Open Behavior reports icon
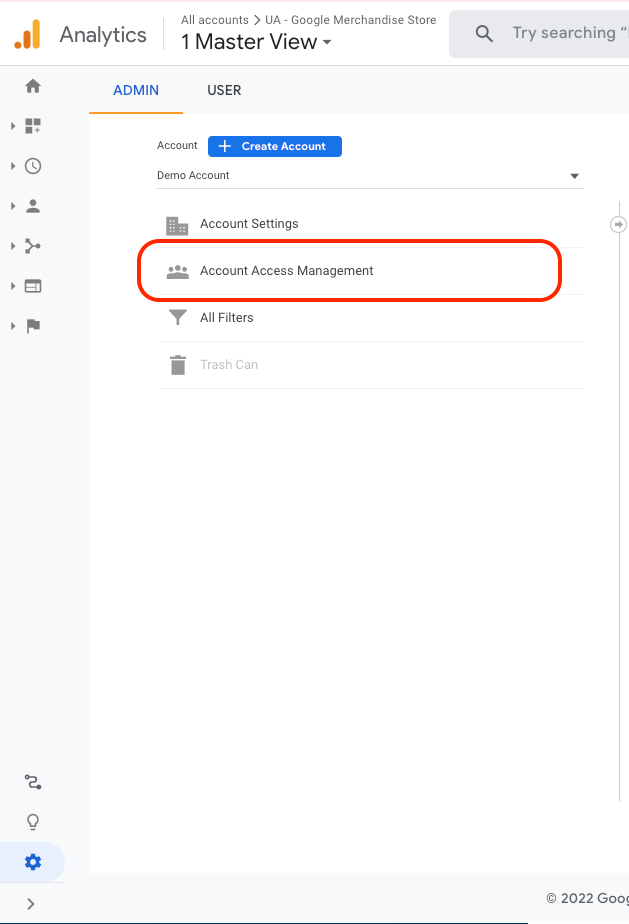This screenshot has height=924, width=629. 33,286
